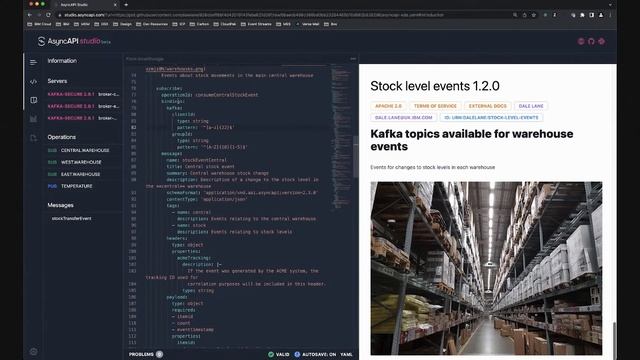Open the SUB CENTRAL.WAREHOUSE operation
Image resolution: width=640 pixels, height=360 pixels.
pos(78,150)
